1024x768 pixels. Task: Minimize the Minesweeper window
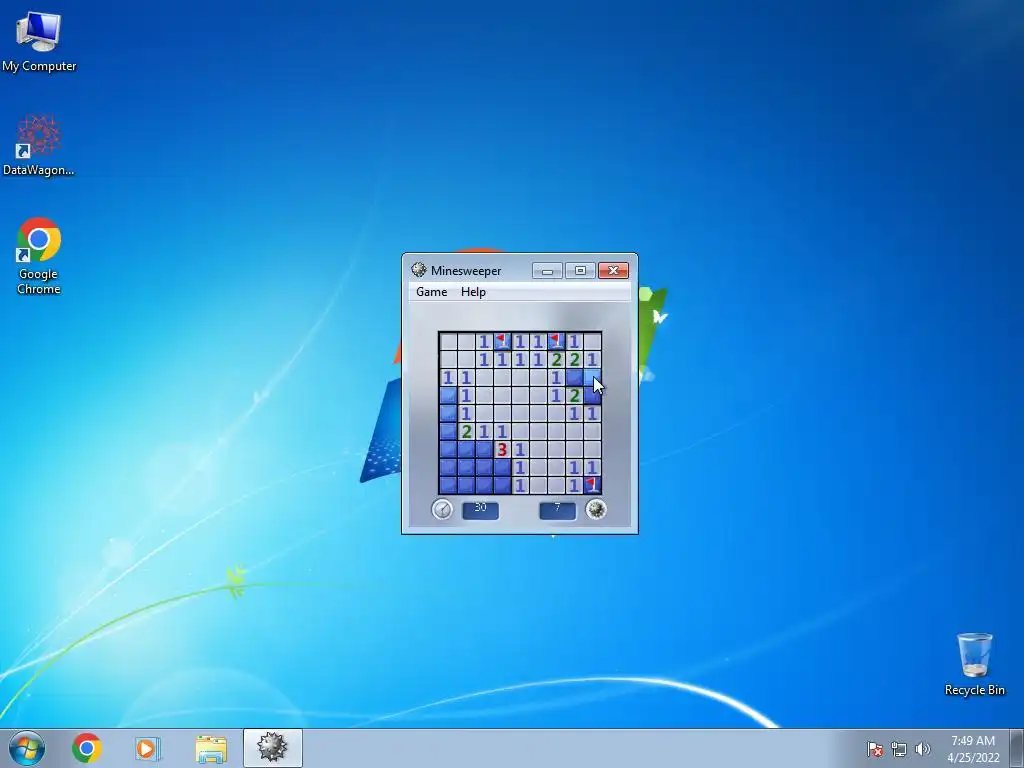547,270
